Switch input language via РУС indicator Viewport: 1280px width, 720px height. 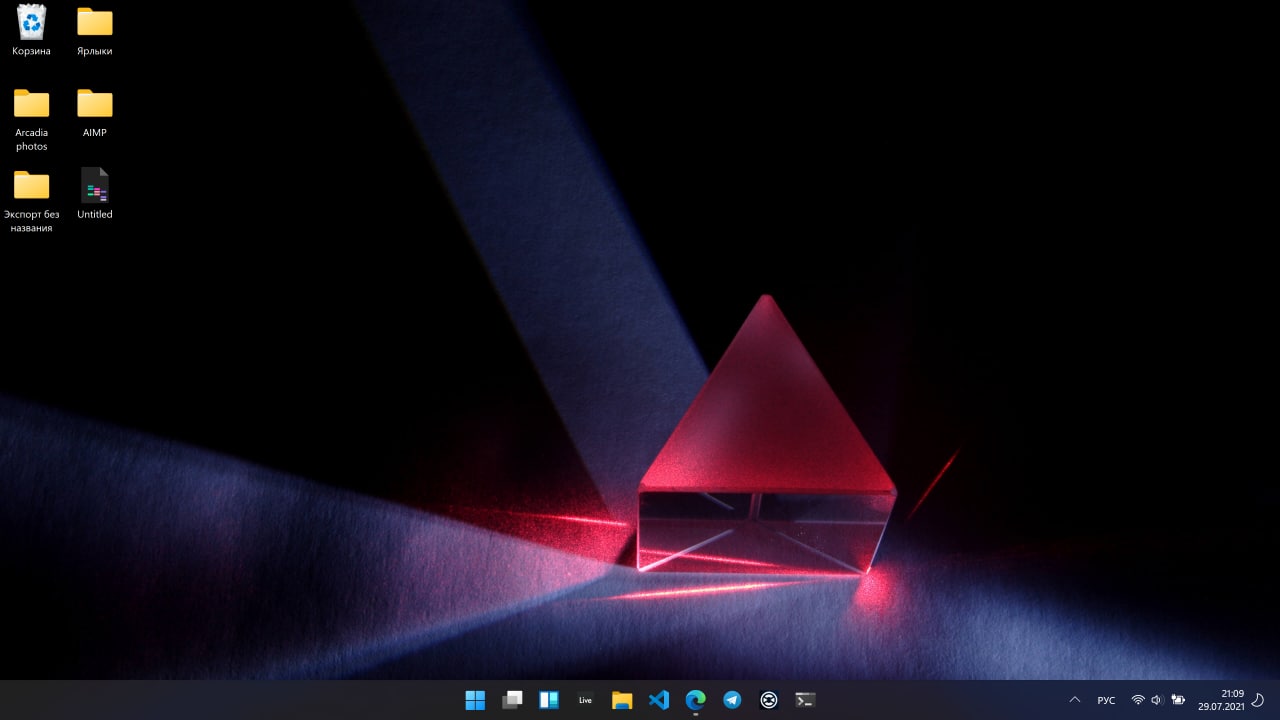[x=1106, y=700]
